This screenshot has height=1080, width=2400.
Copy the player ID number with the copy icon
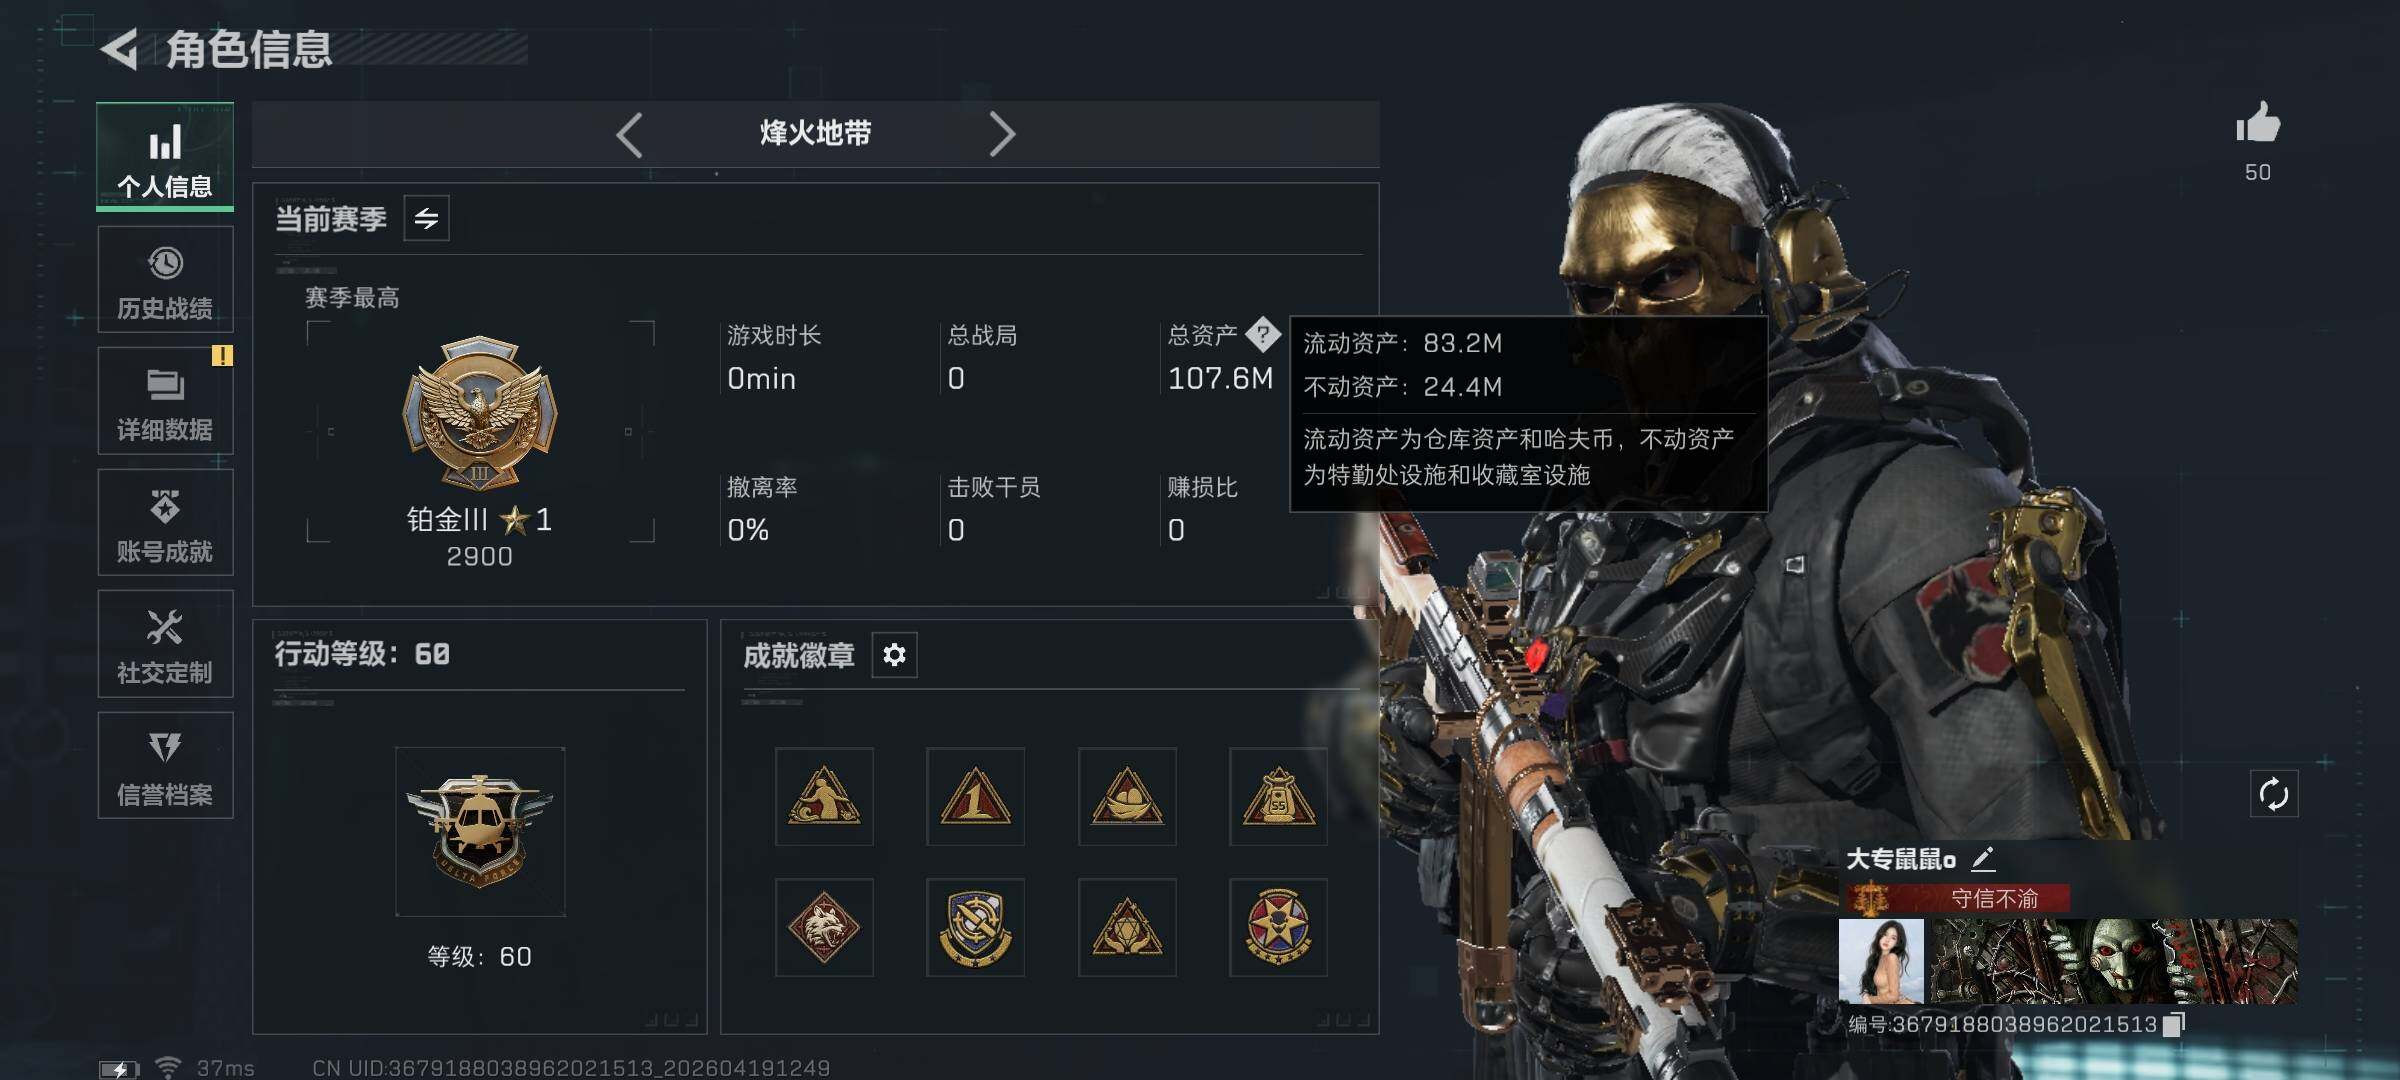coord(2173,1024)
